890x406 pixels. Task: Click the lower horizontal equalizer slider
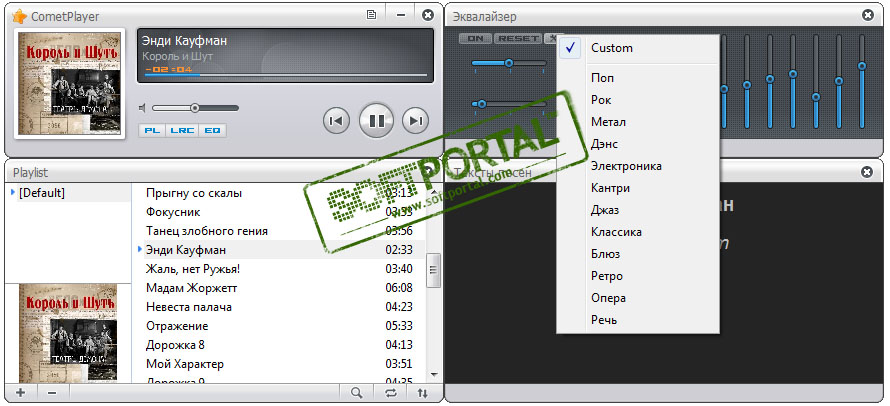(x=509, y=104)
